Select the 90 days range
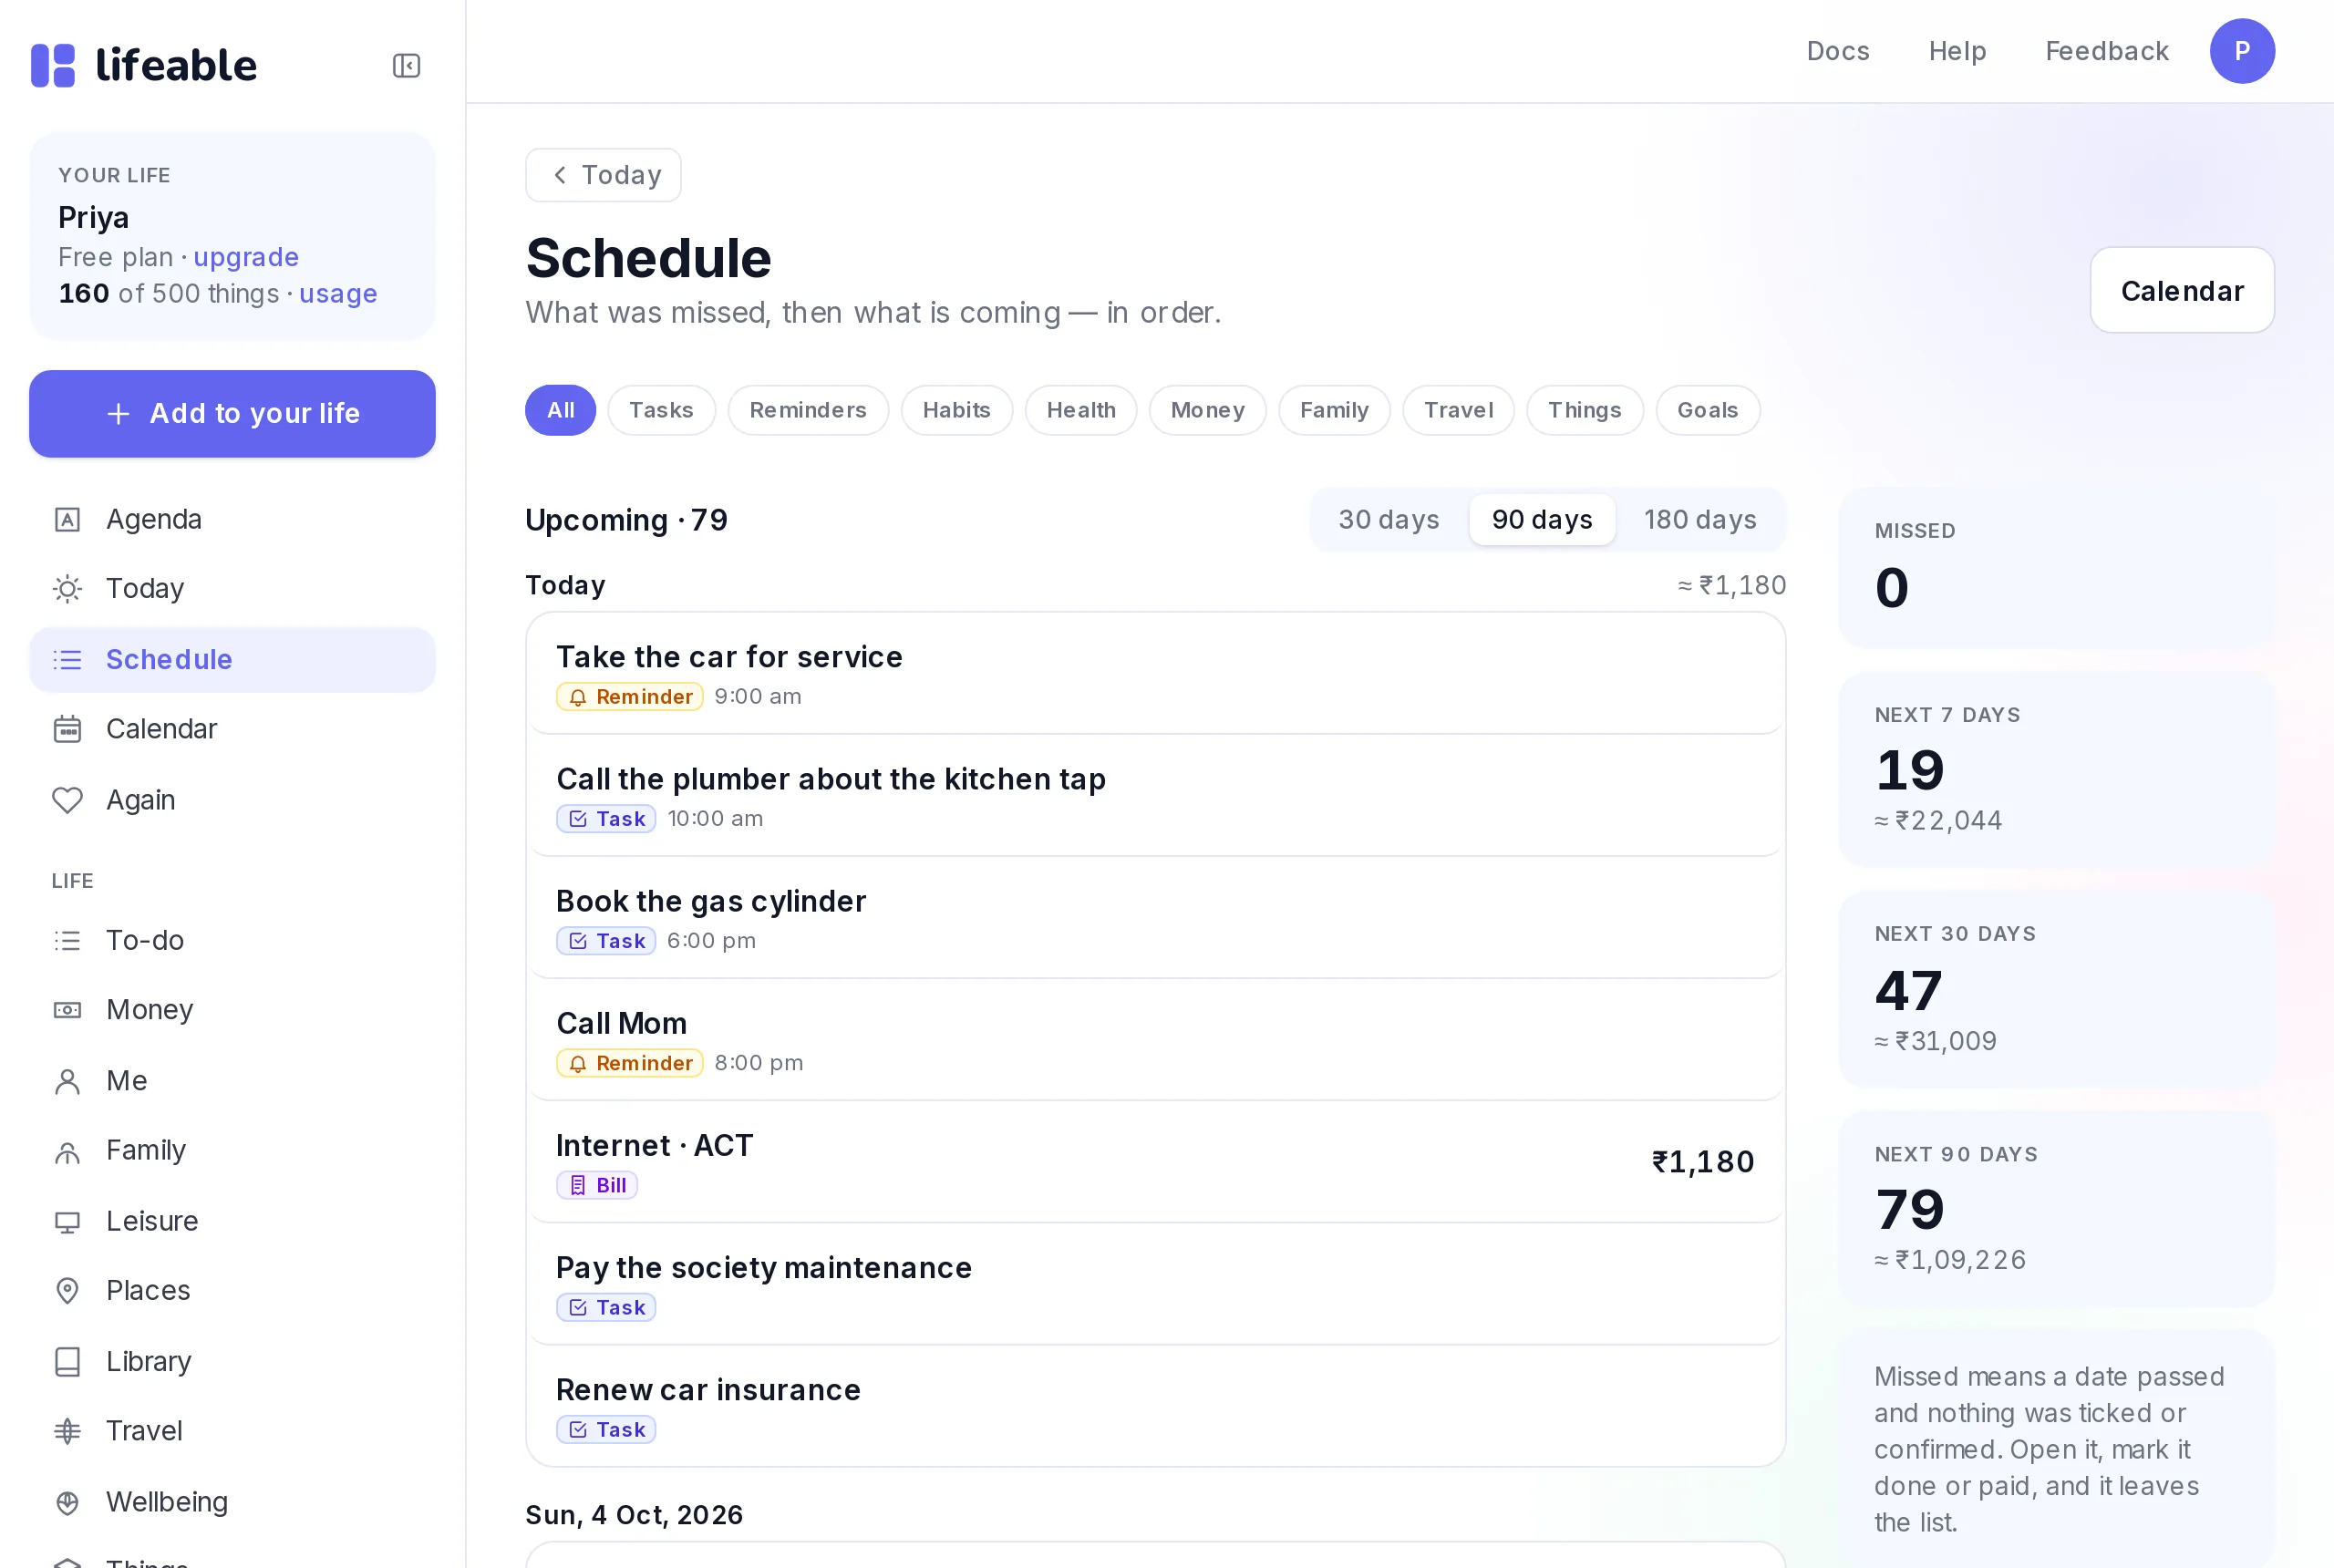This screenshot has height=1568, width=2334. 1541,520
